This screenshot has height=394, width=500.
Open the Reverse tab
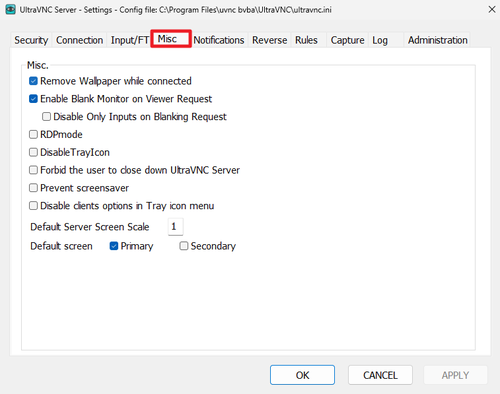tap(269, 40)
